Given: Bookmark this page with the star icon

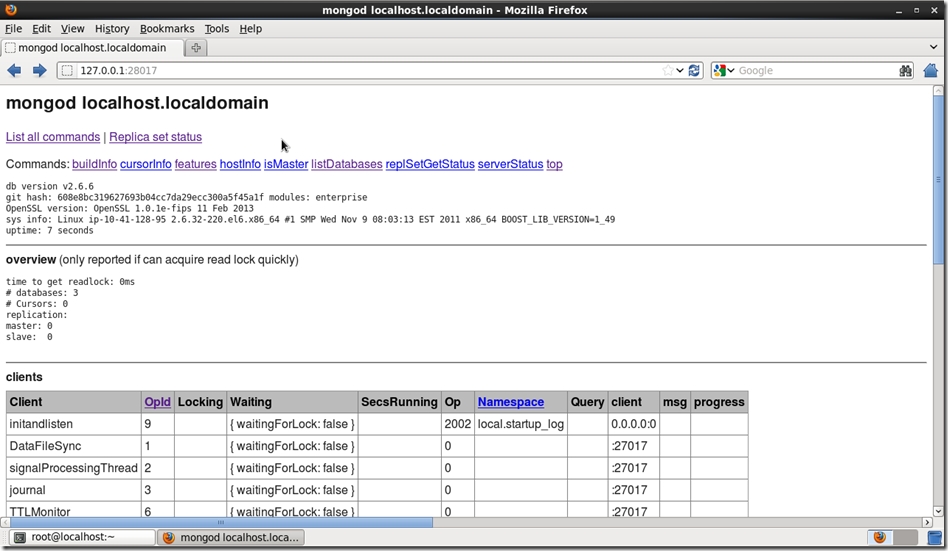Looking at the screenshot, I should tap(667, 71).
